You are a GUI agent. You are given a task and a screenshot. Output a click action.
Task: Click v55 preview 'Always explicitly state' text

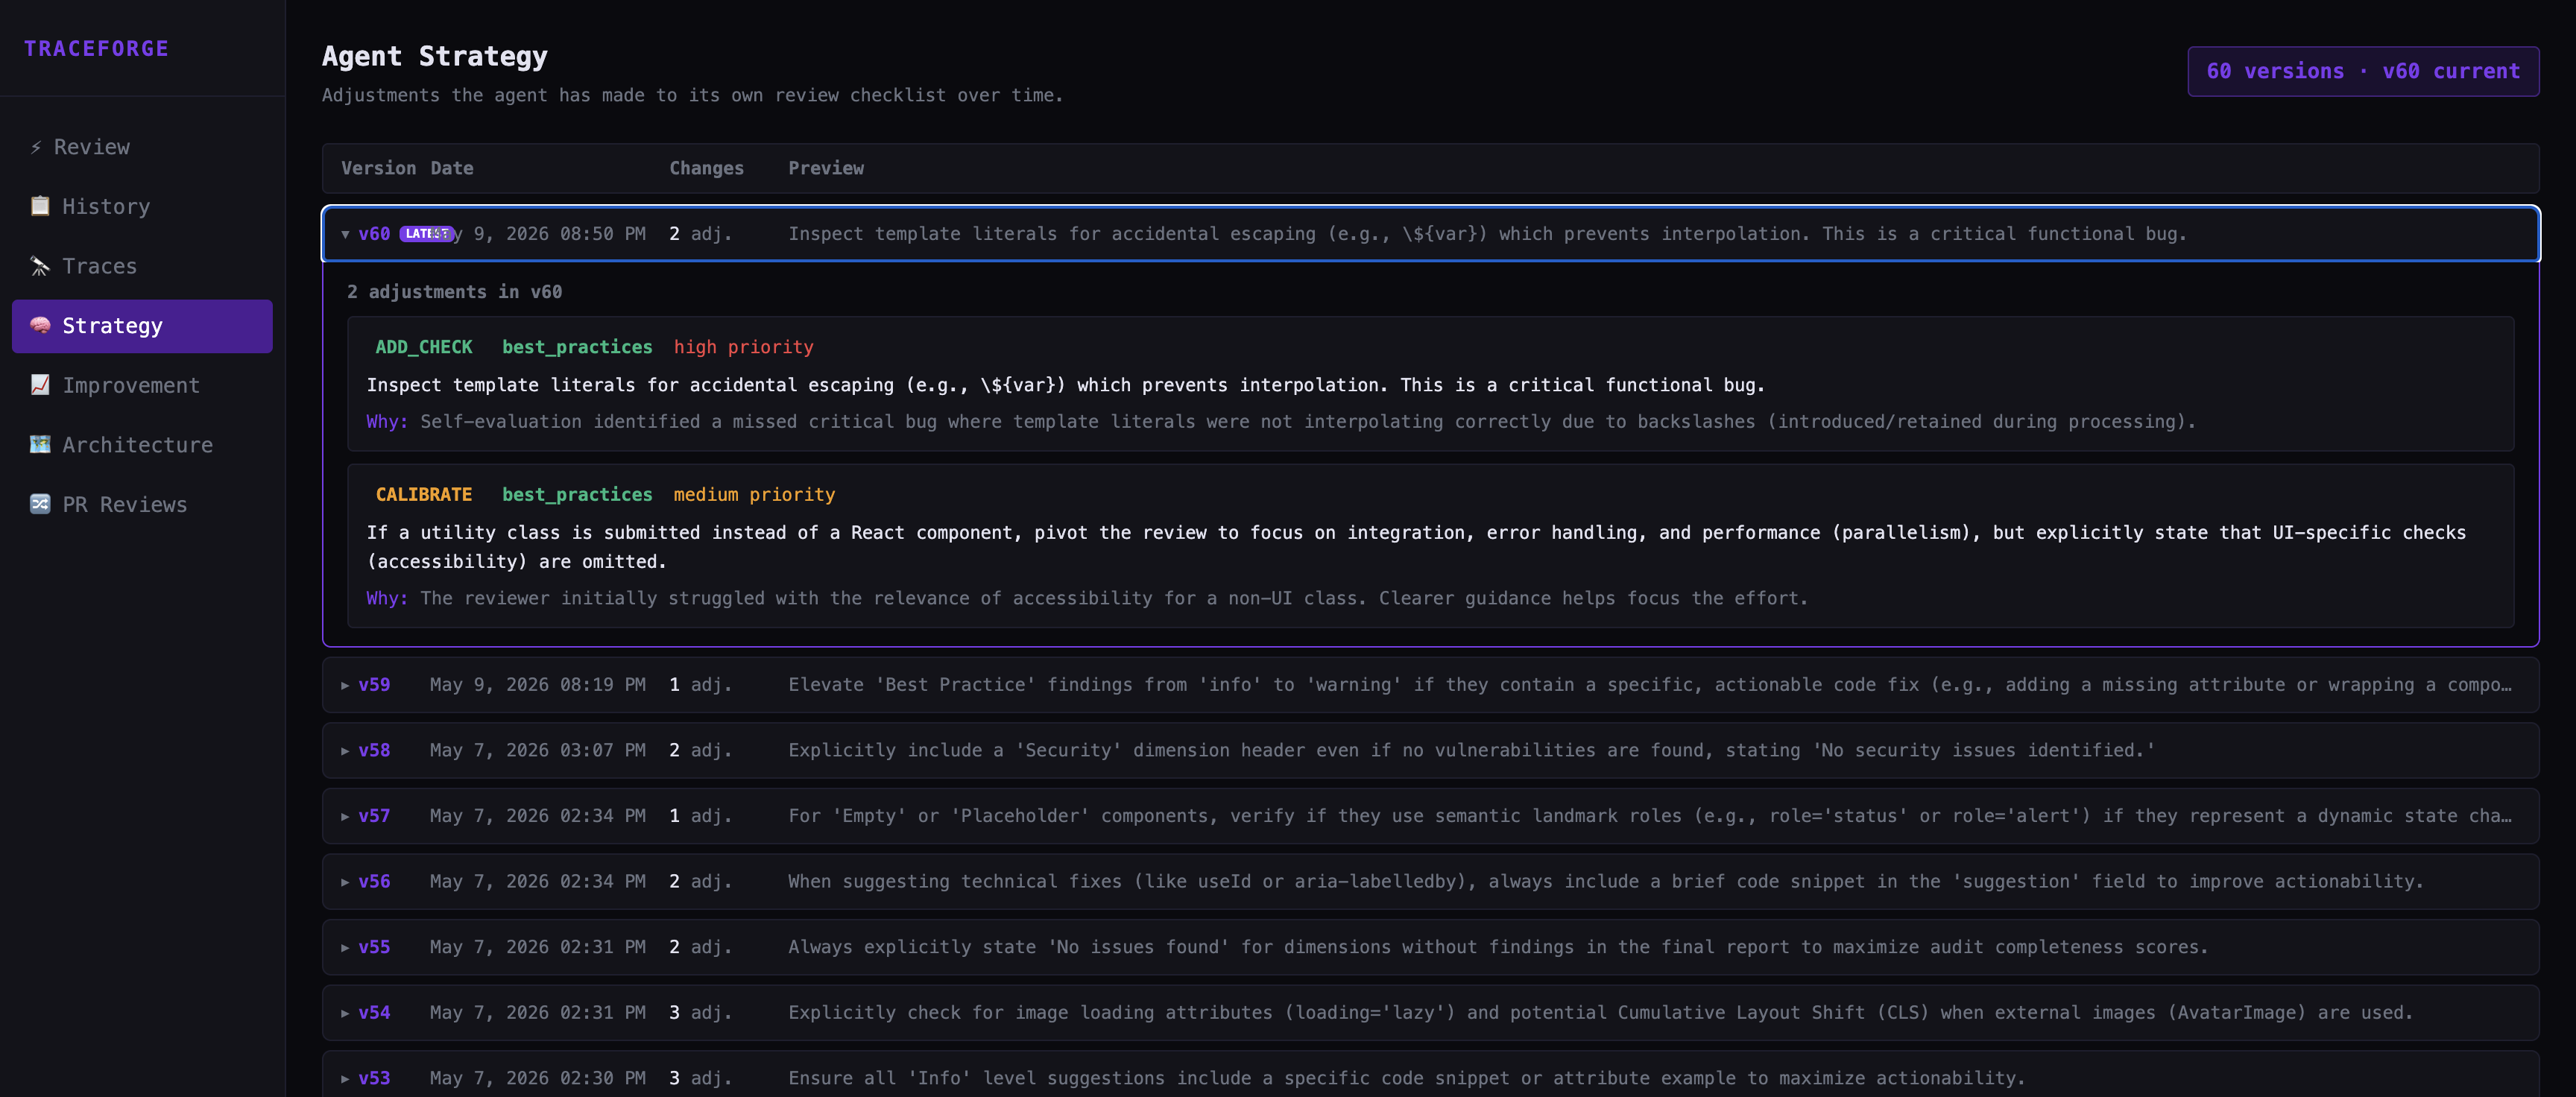1497,947
